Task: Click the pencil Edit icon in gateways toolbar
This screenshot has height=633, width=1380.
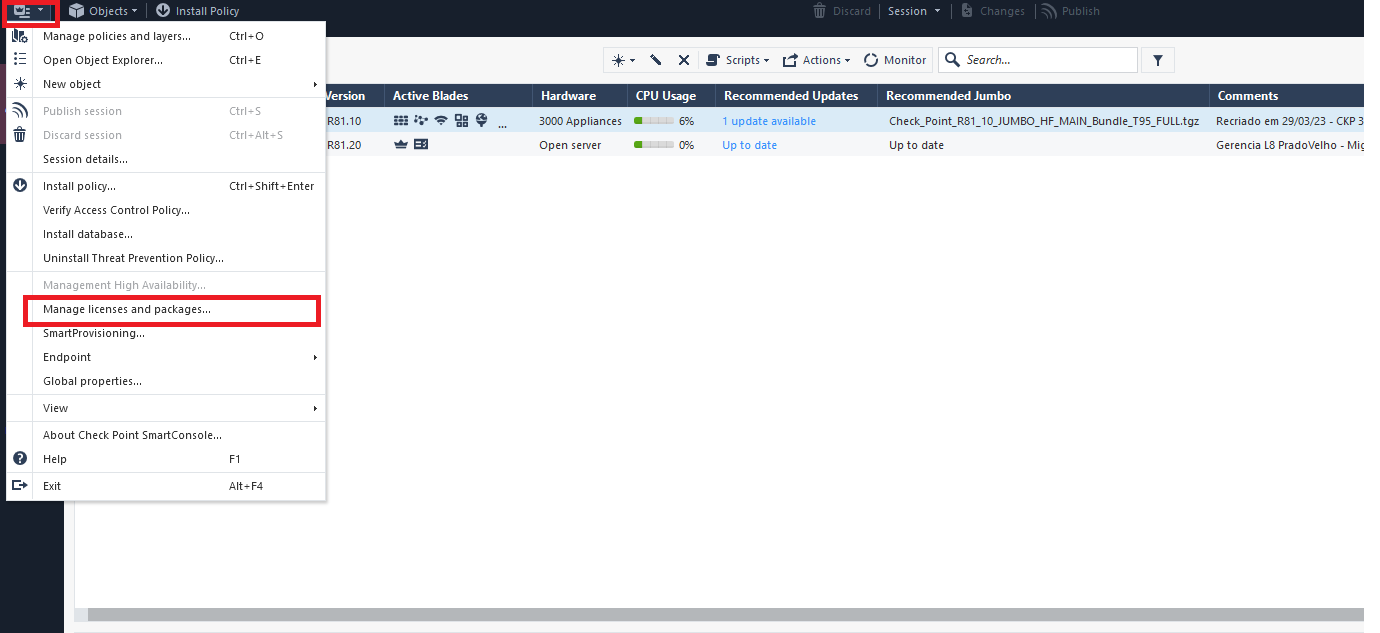Action: [656, 60]
